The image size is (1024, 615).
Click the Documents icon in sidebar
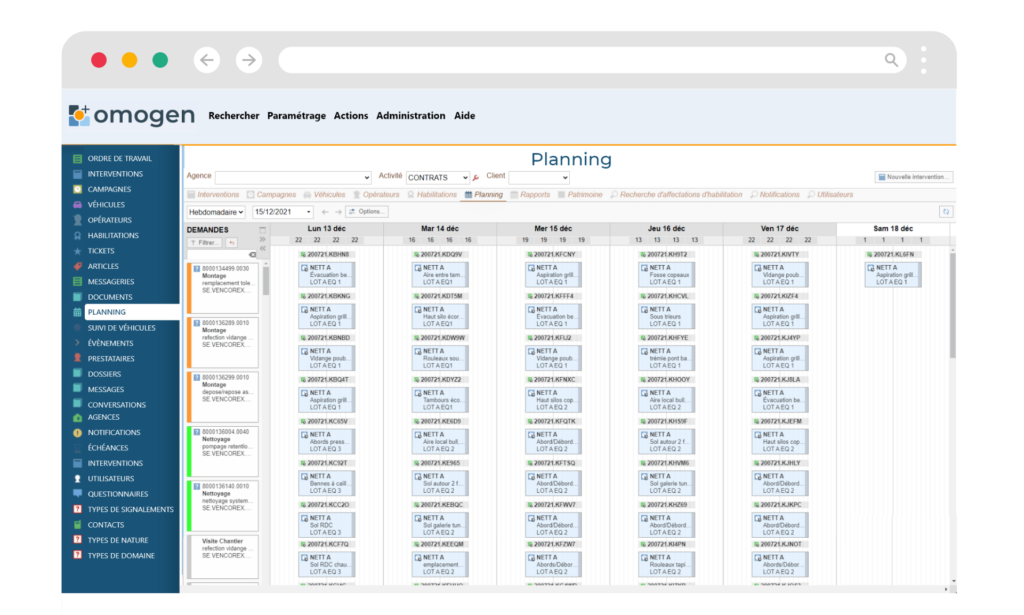tap(77, 297)
